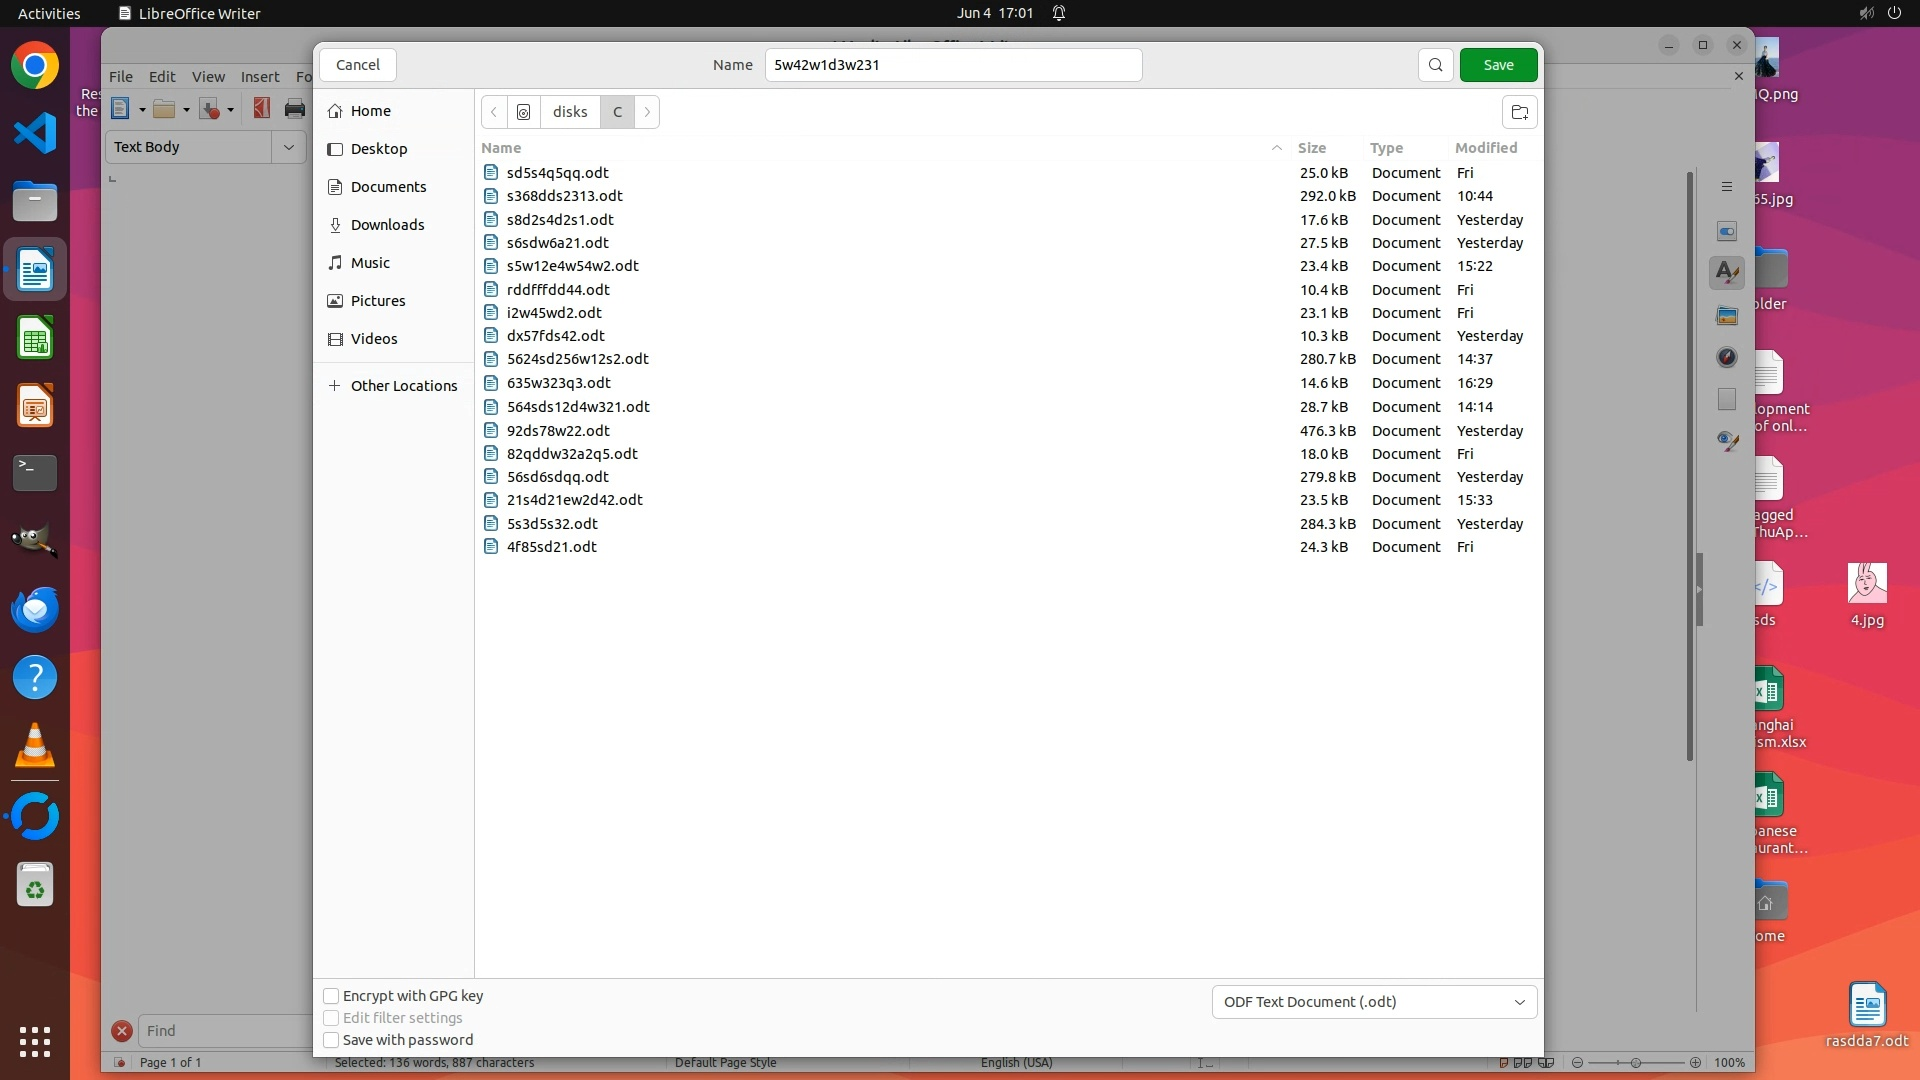The image size is (1920, 1080).
Task: Click the disk root icon in the path bar
Action: pyautogui.click(x=523, y=112)
